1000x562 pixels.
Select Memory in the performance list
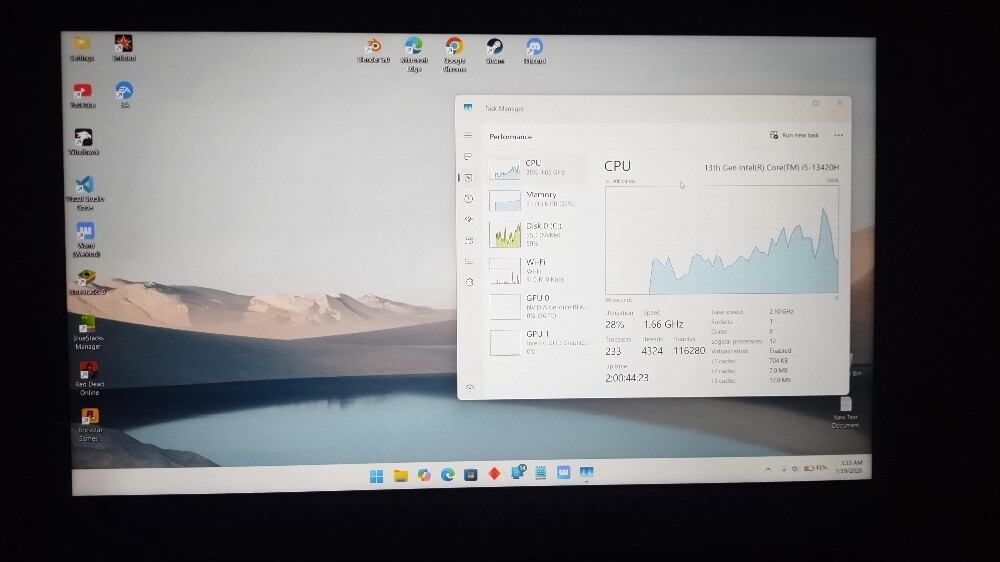[538, 200]
